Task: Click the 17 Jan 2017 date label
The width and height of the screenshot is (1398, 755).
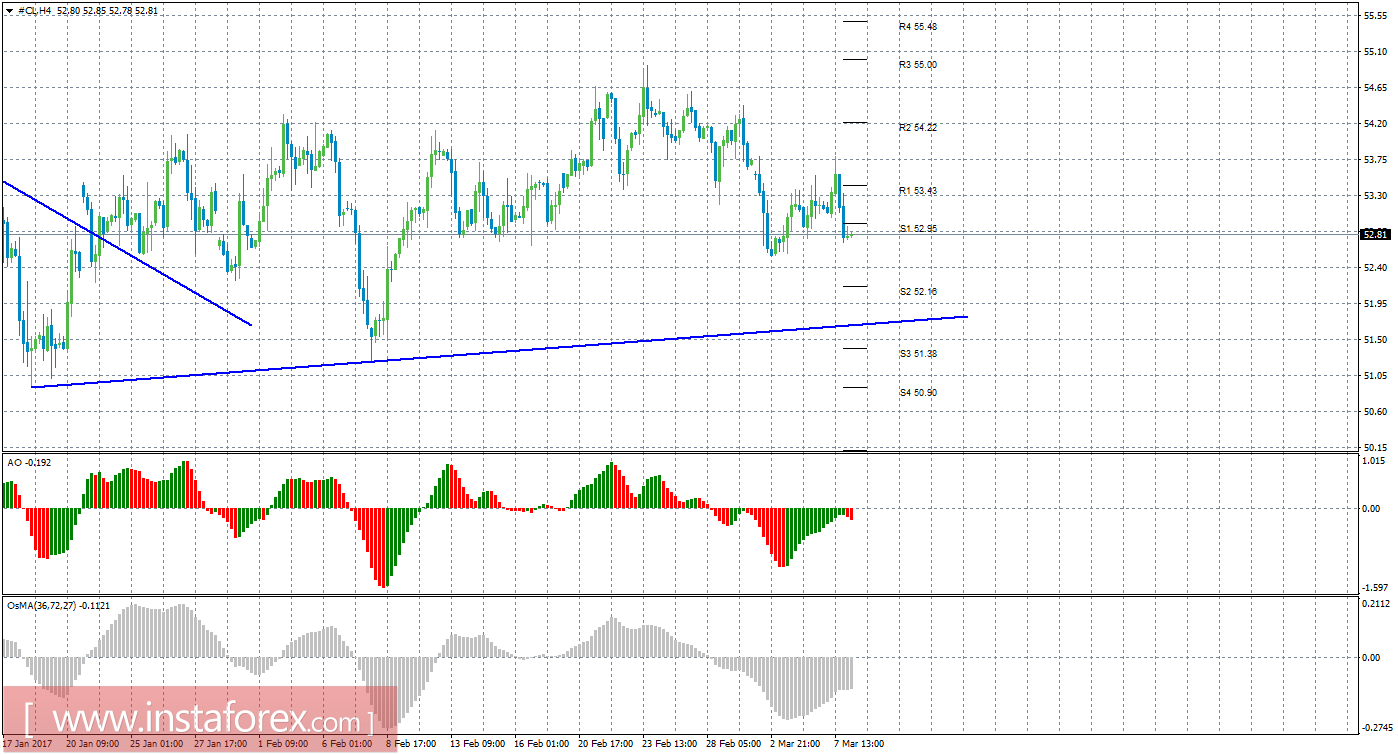Action: 26,744
